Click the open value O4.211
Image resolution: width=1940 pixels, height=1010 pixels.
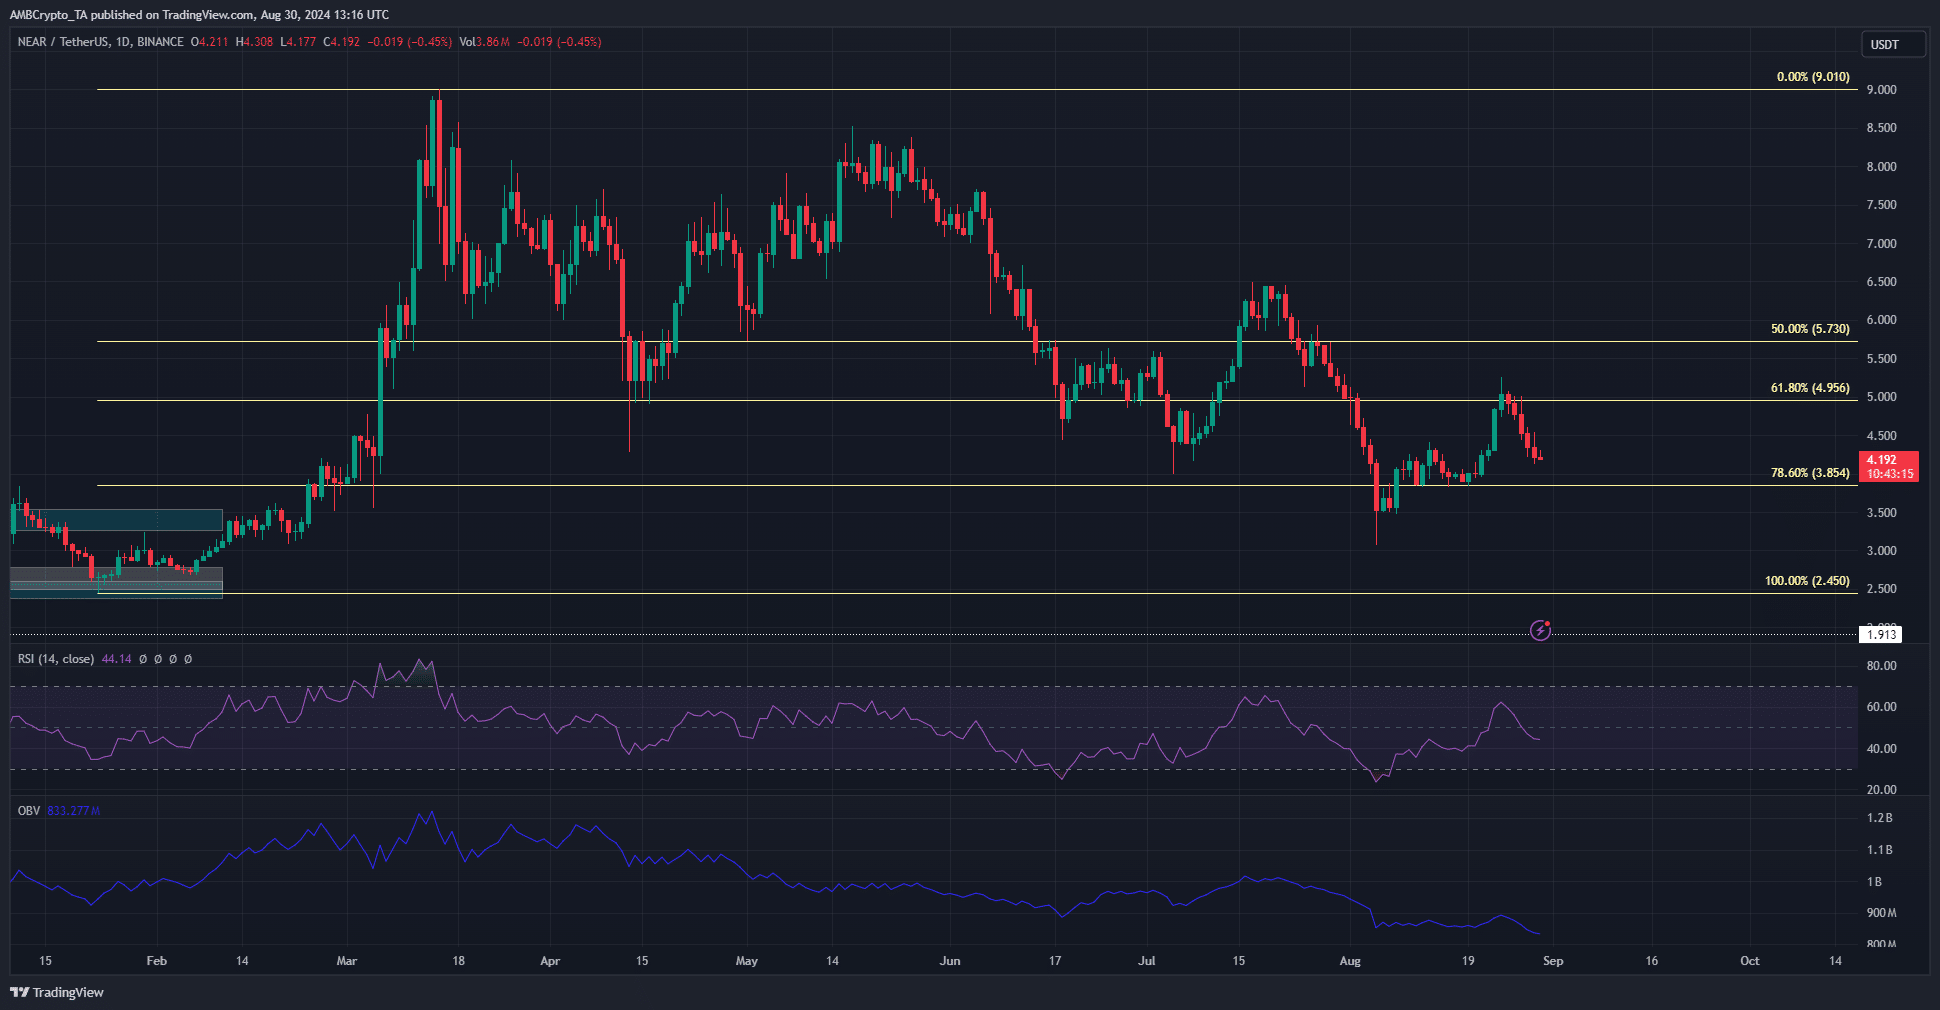pyautogui.click(x=209, y=42)
